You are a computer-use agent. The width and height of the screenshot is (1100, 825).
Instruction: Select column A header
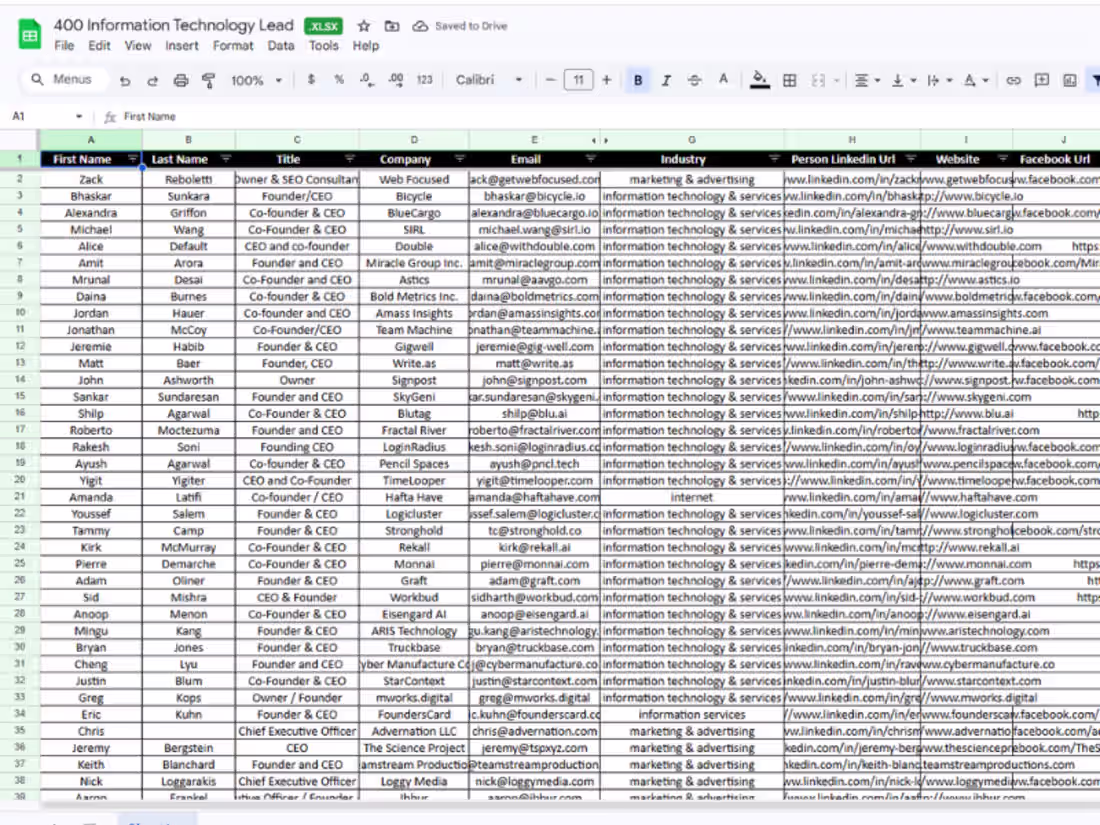(90, 140)
